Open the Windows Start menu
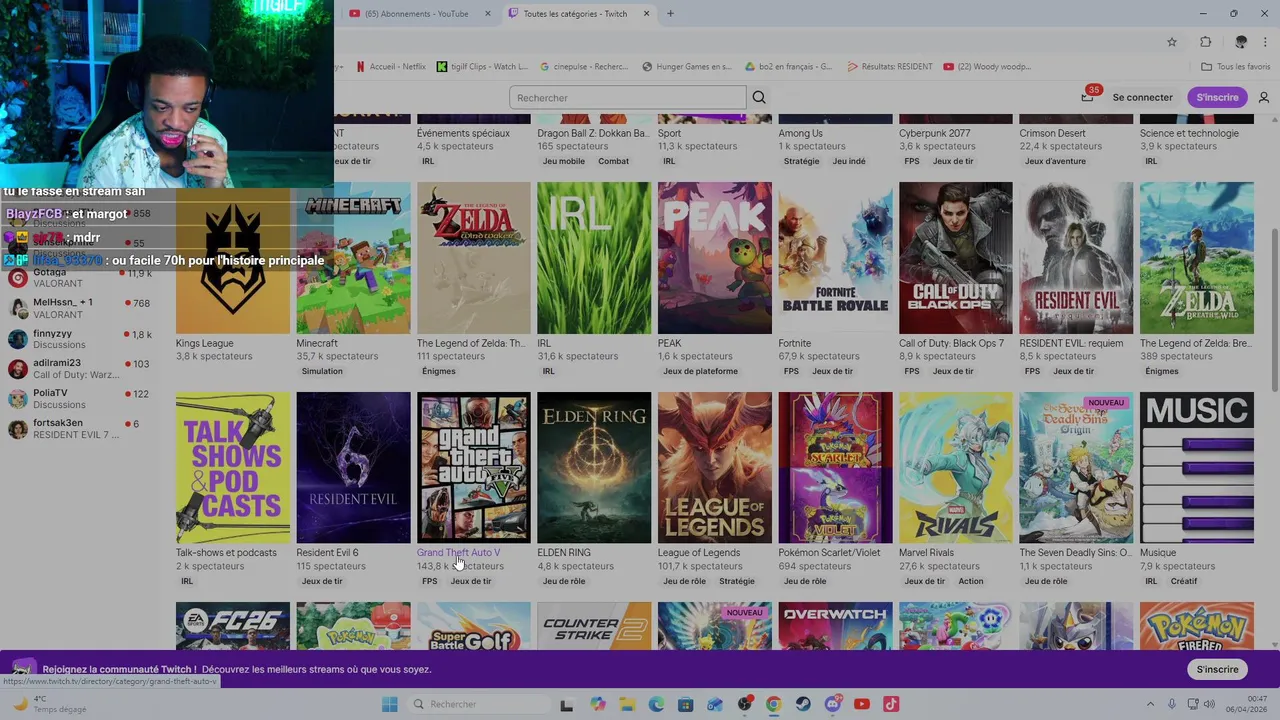The image size is (1280, 720). pyautogui.click(x=389, y=704)
